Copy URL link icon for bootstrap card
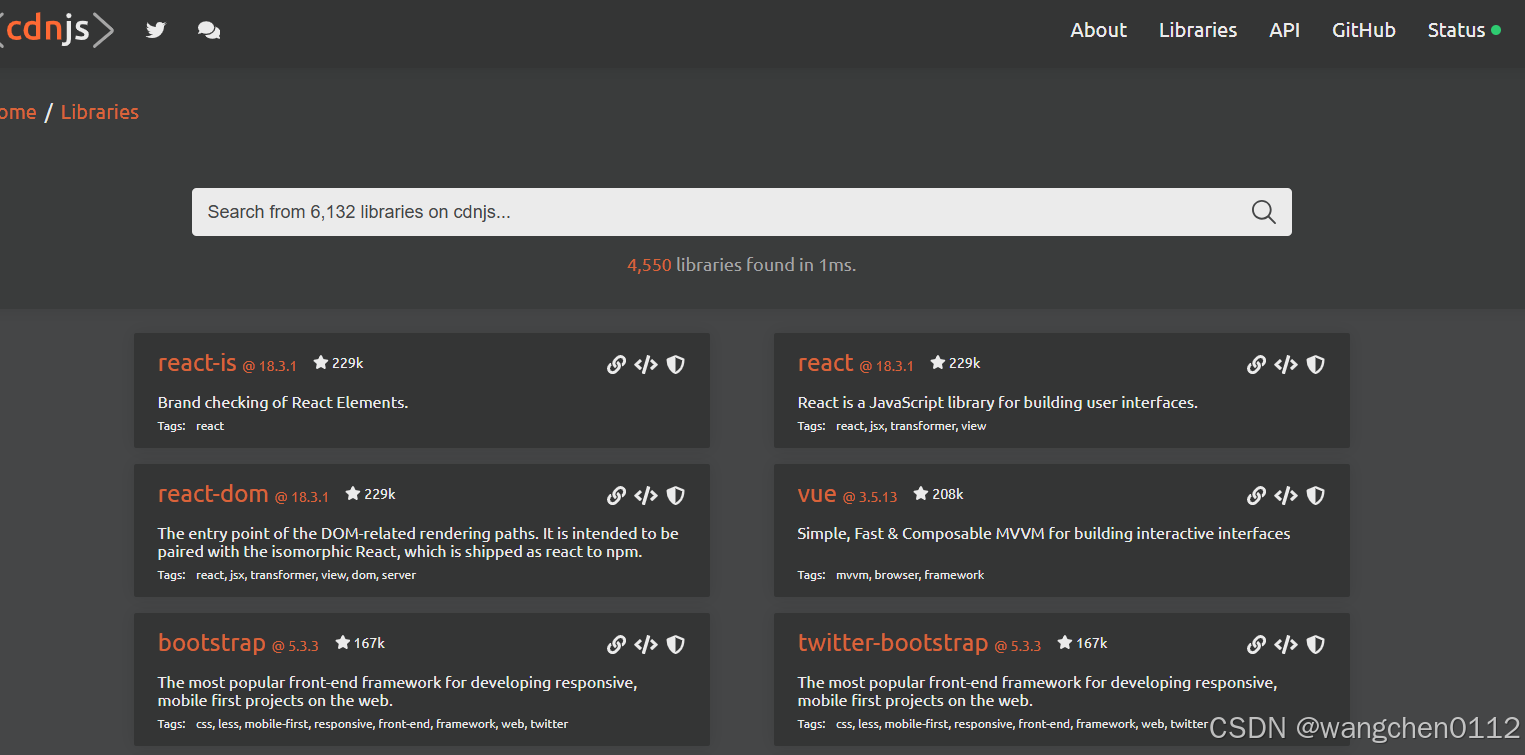 pyautogui.click(x=616, y=645)
